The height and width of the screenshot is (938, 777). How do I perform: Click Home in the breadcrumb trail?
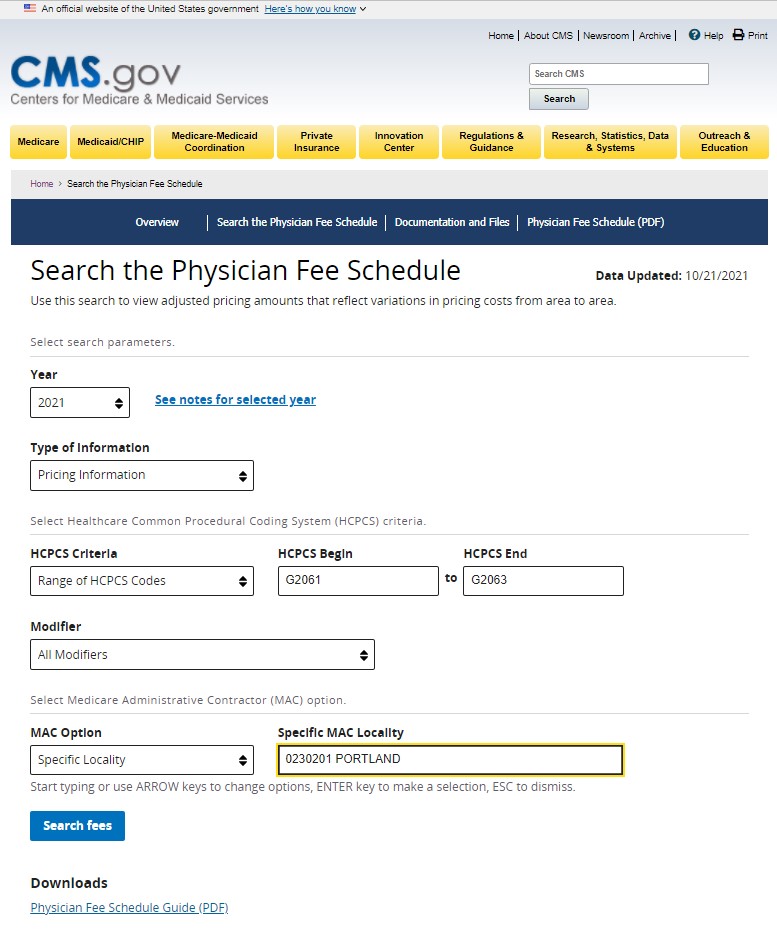point(40,184)
